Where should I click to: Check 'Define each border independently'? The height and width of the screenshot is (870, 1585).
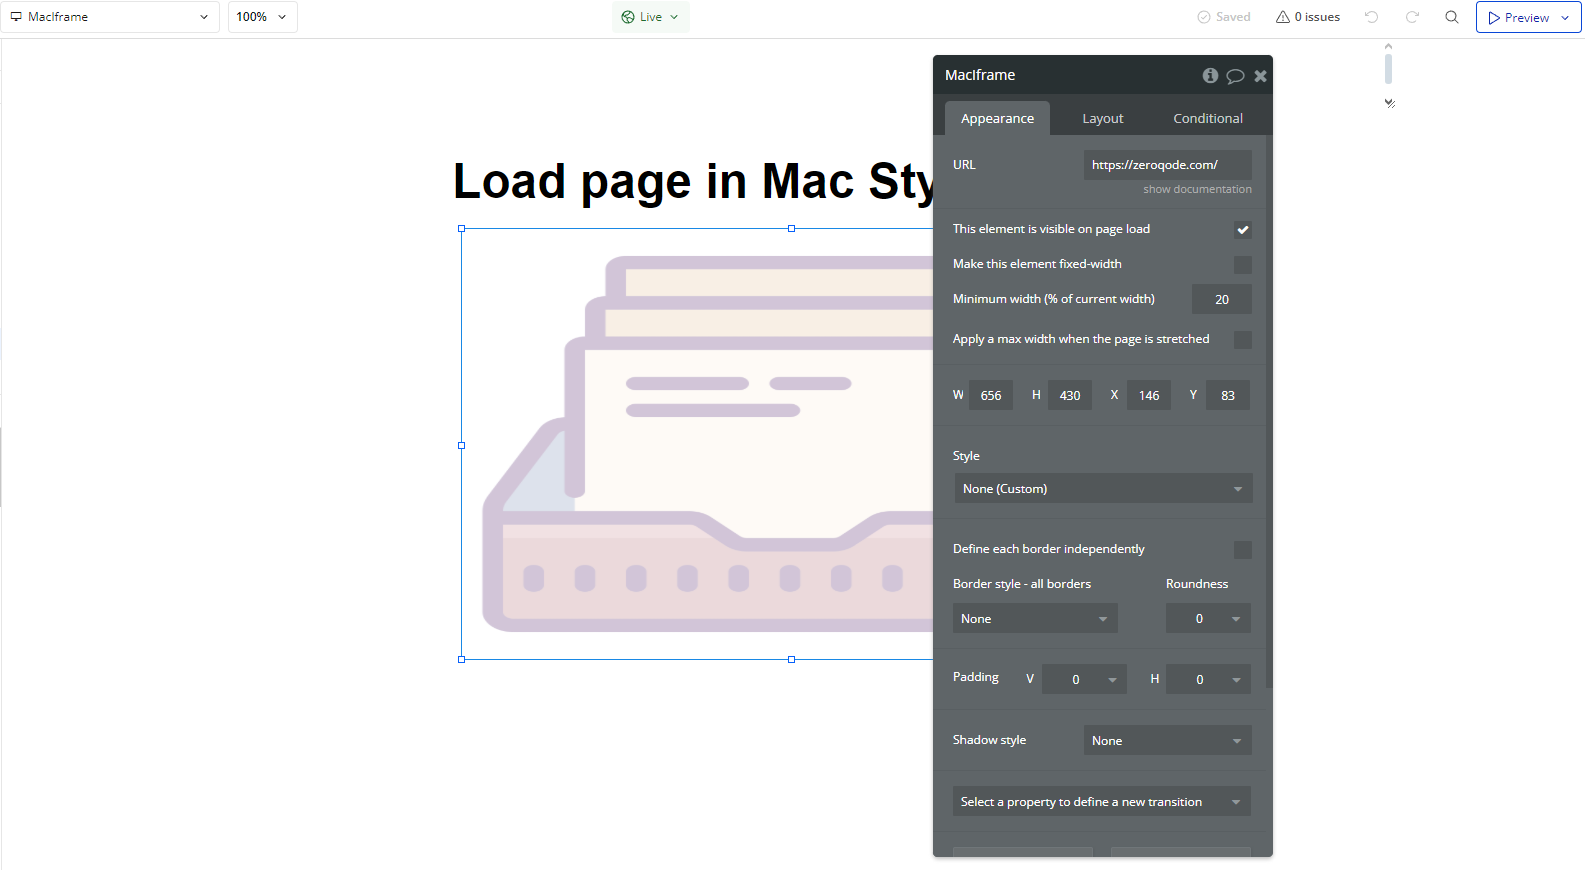click(1242, 550)
